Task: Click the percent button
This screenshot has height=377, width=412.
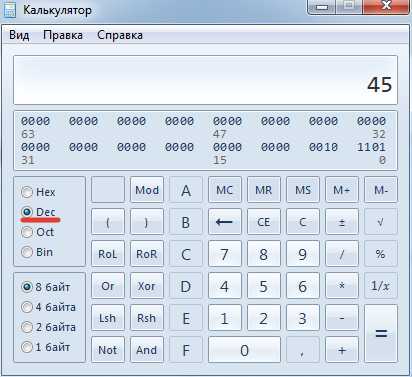Action: pyautogui.click(x=381, y=254)
